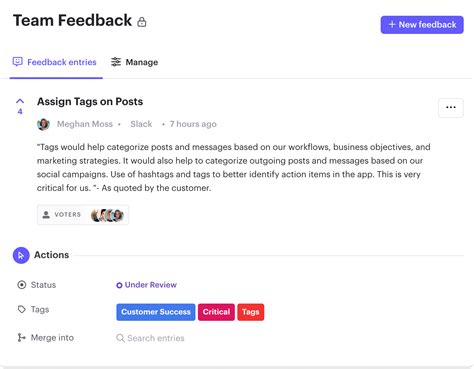The width and height of the screenshot is (474, 369).
Task: Focus the Search entries field
Action: coord(156,338)
